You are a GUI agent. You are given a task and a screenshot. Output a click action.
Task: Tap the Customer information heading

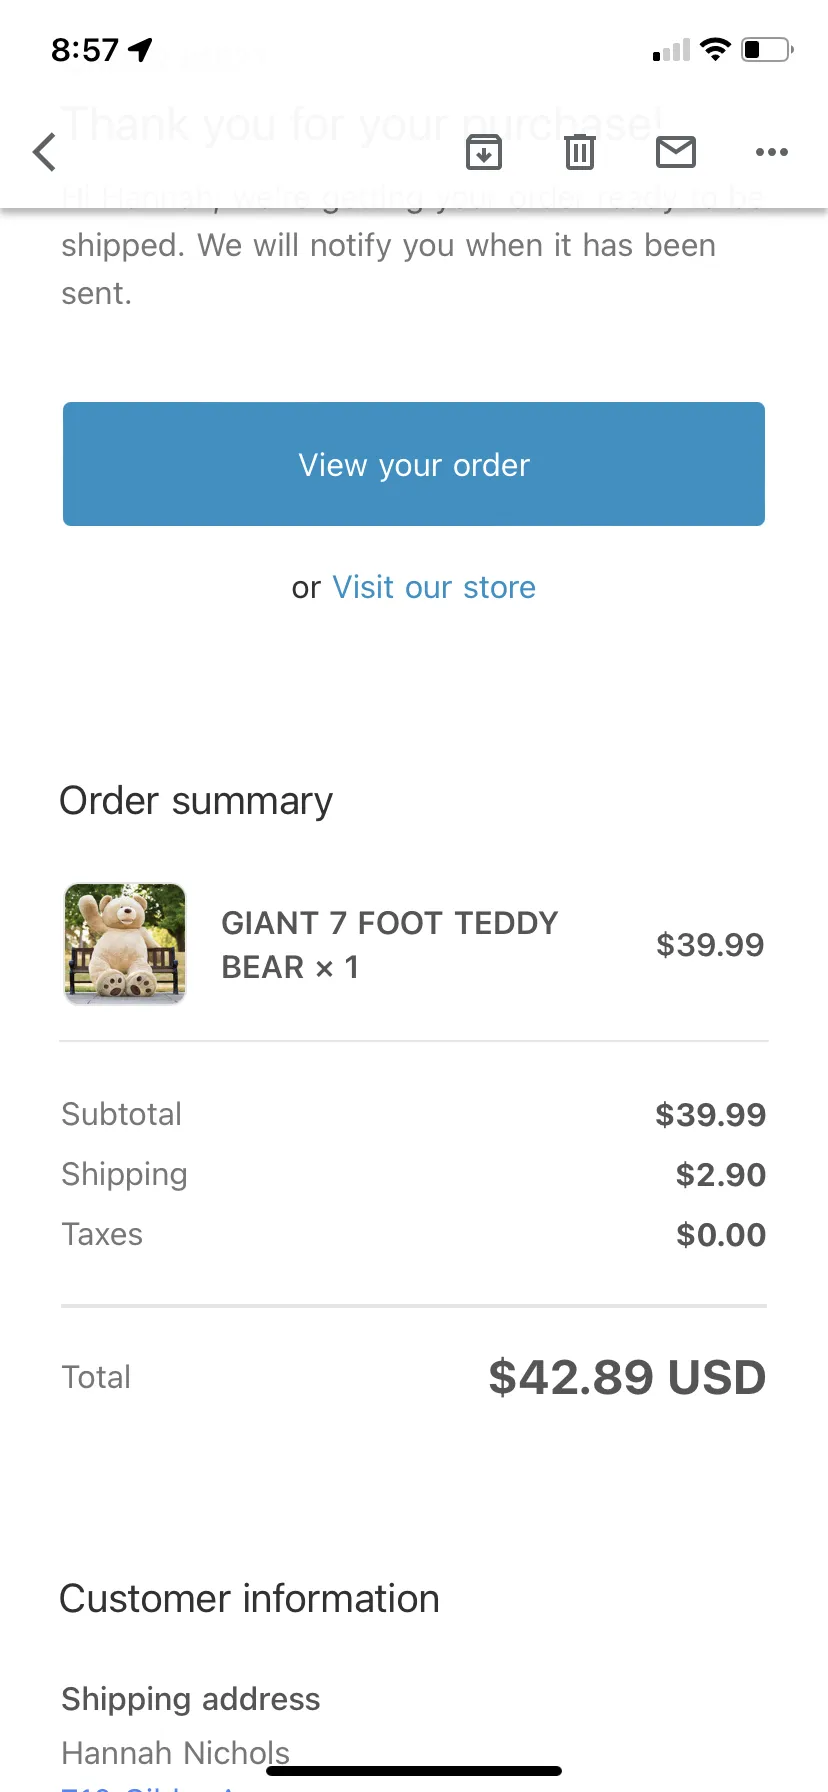click(250, 1598)
